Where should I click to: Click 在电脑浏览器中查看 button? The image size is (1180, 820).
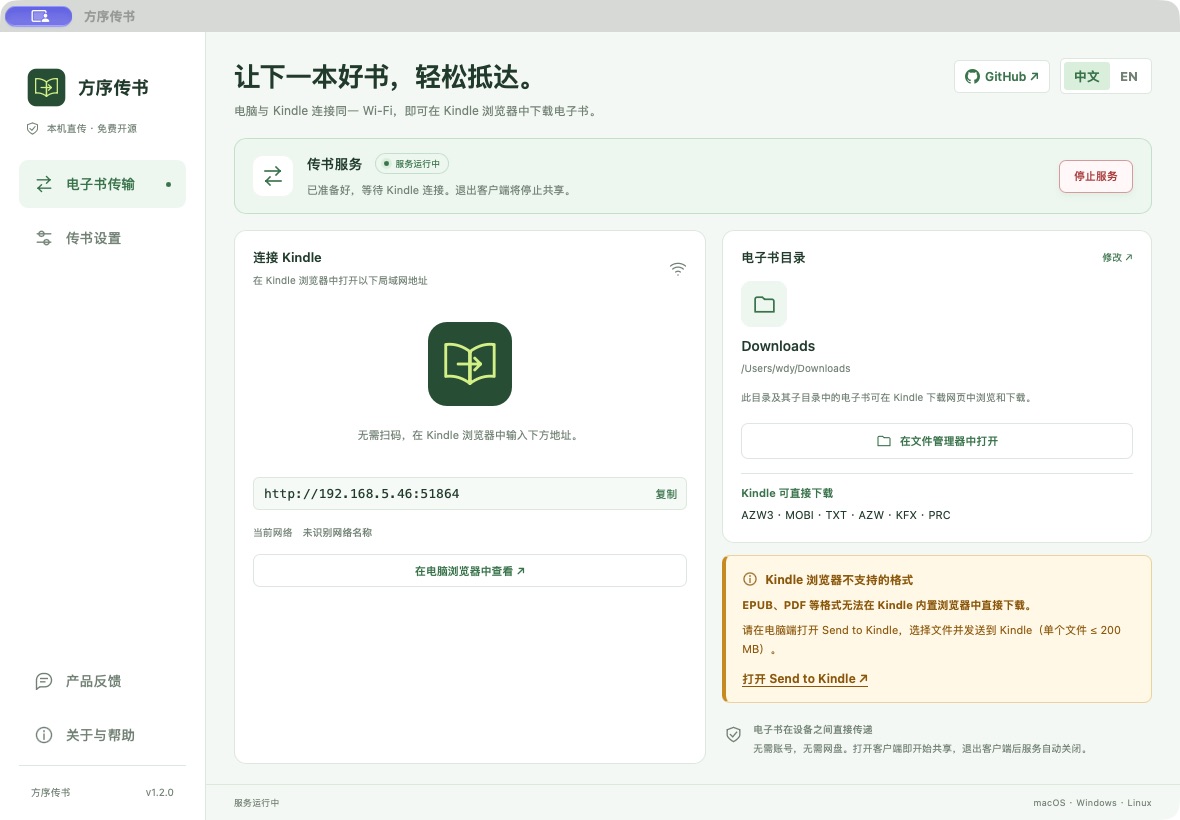tap(470, 571)
